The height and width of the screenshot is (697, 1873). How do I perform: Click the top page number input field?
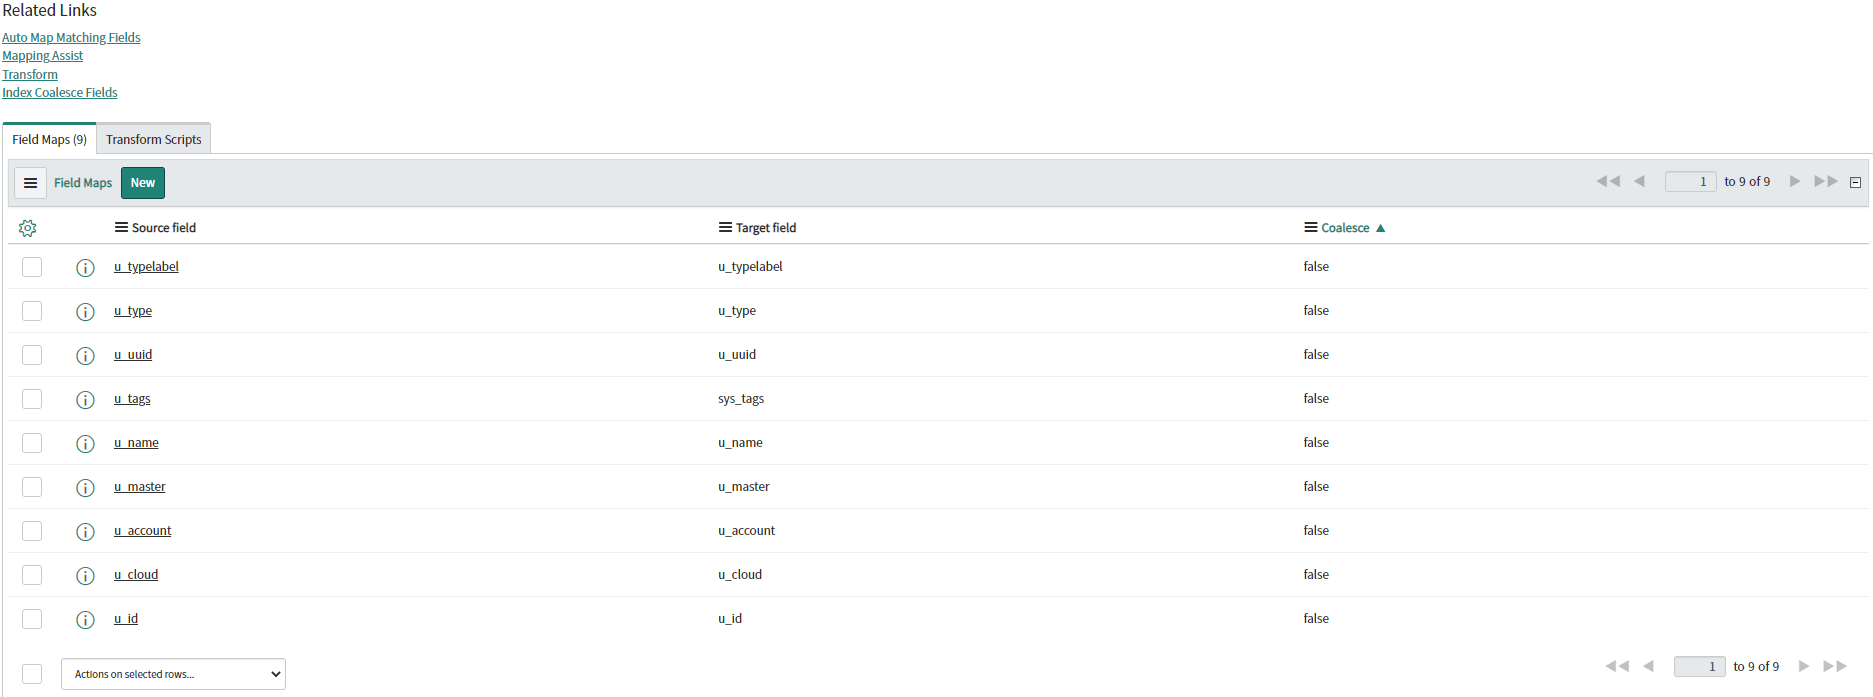(x=1690, y=181)
